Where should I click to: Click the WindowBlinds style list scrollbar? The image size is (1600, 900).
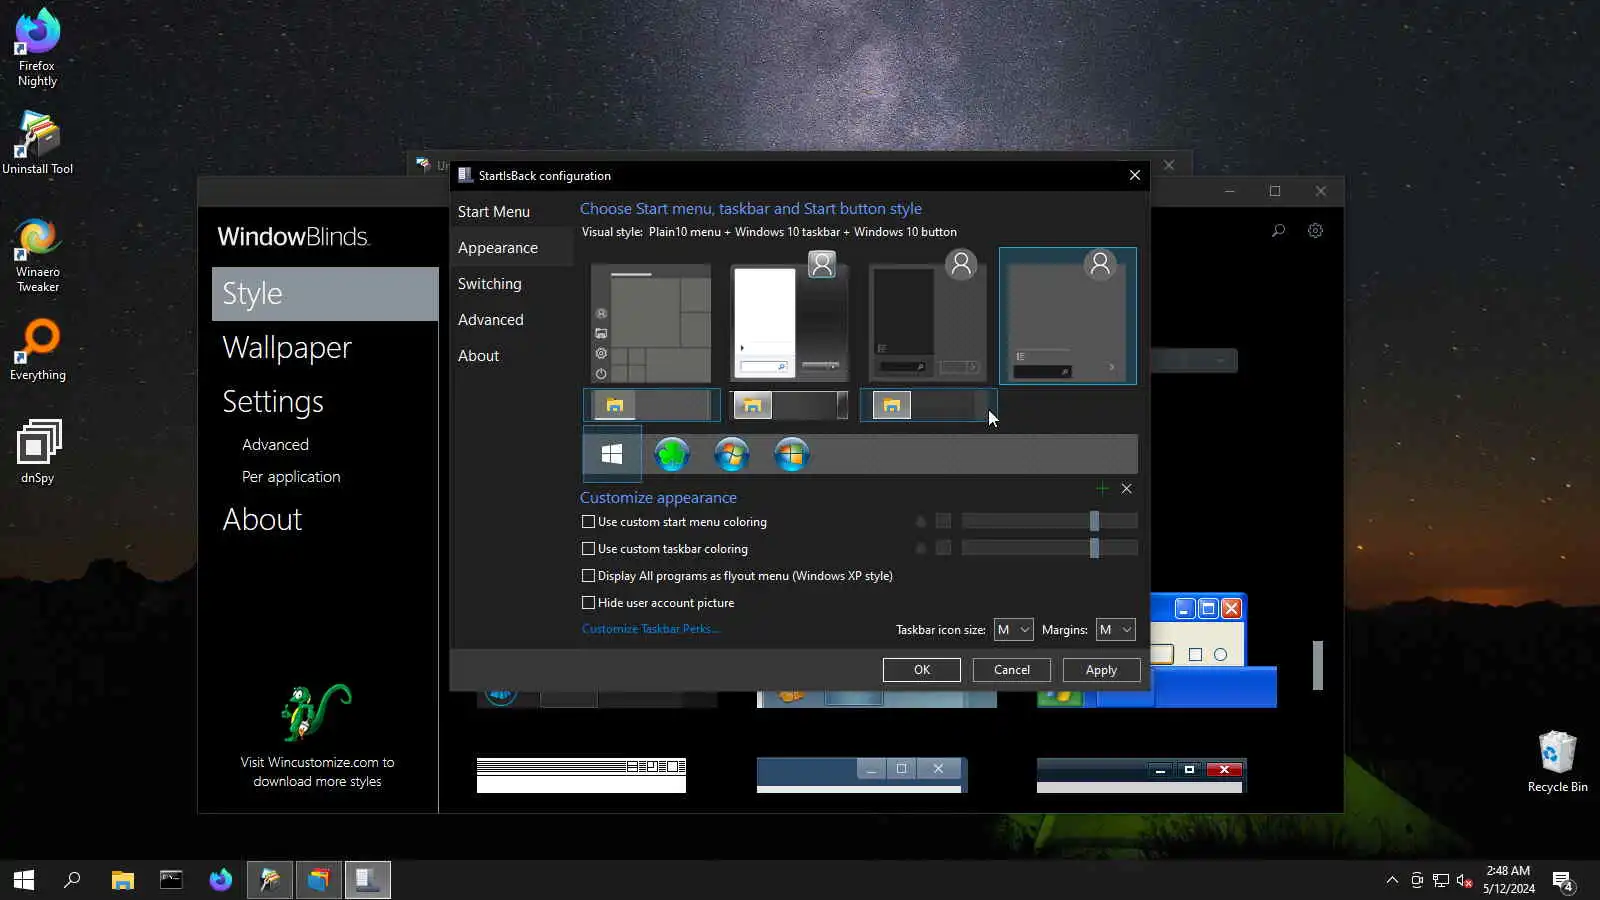tap(1318, 665)
